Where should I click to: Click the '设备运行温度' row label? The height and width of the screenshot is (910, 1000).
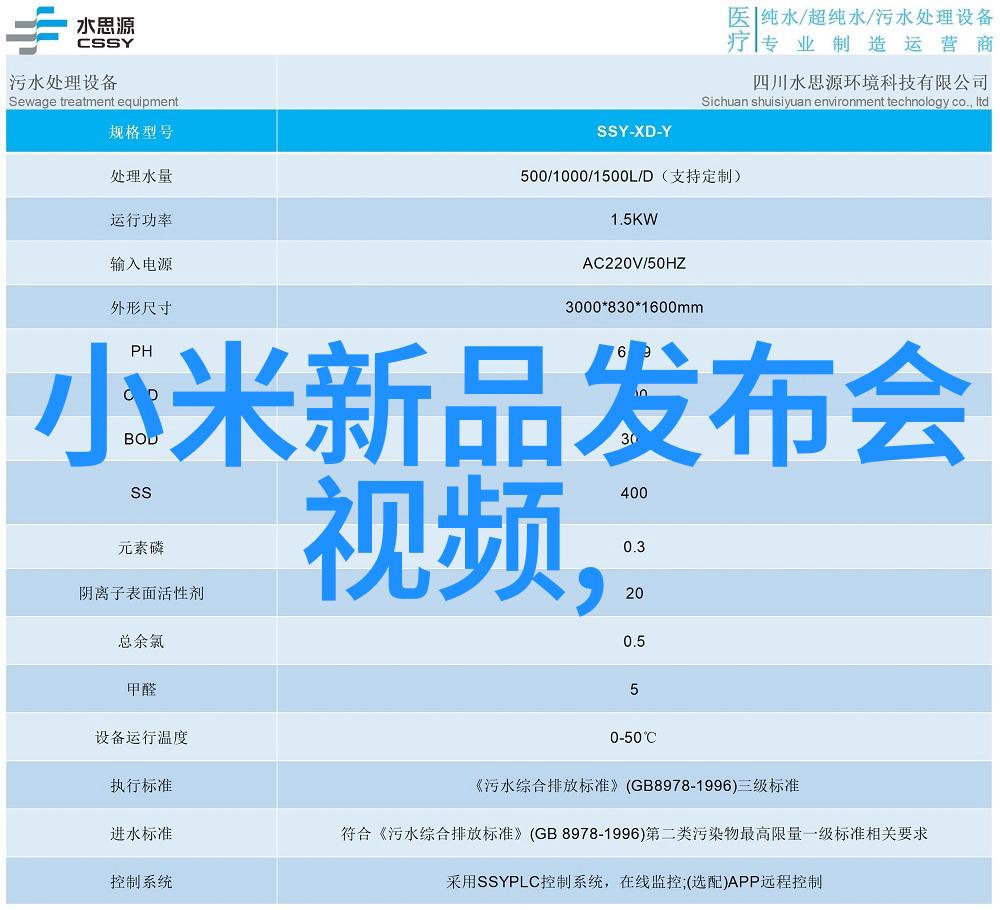(141, 738)
